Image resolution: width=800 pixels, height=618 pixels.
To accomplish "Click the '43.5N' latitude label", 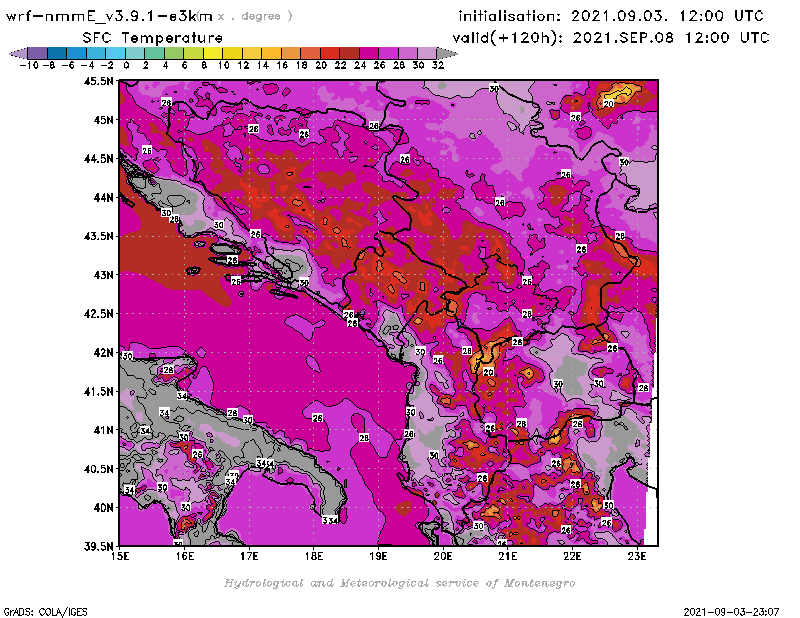I will [98, 236].
